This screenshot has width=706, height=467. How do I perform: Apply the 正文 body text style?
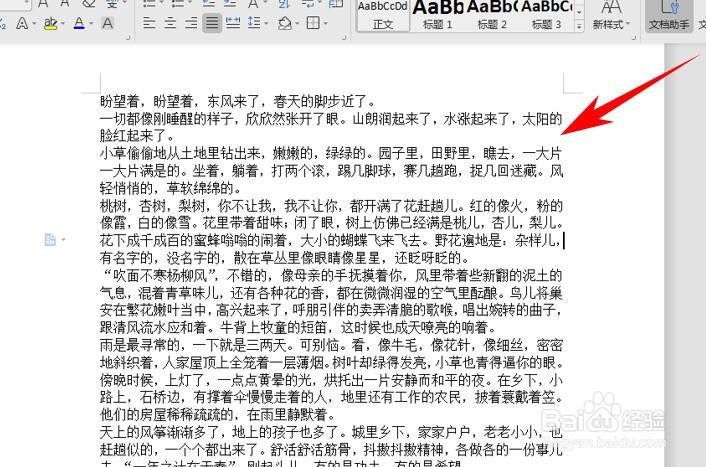pyautogui.click(x=383, y=15)
